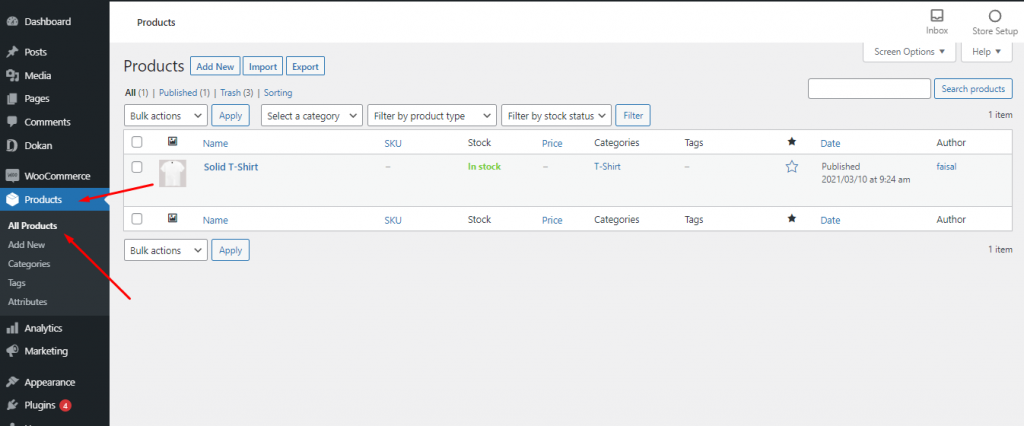This screenshot has height=426, width=1024.
Task: Check the Solid T-Shirt row checkbox
Action: point(136,167)
